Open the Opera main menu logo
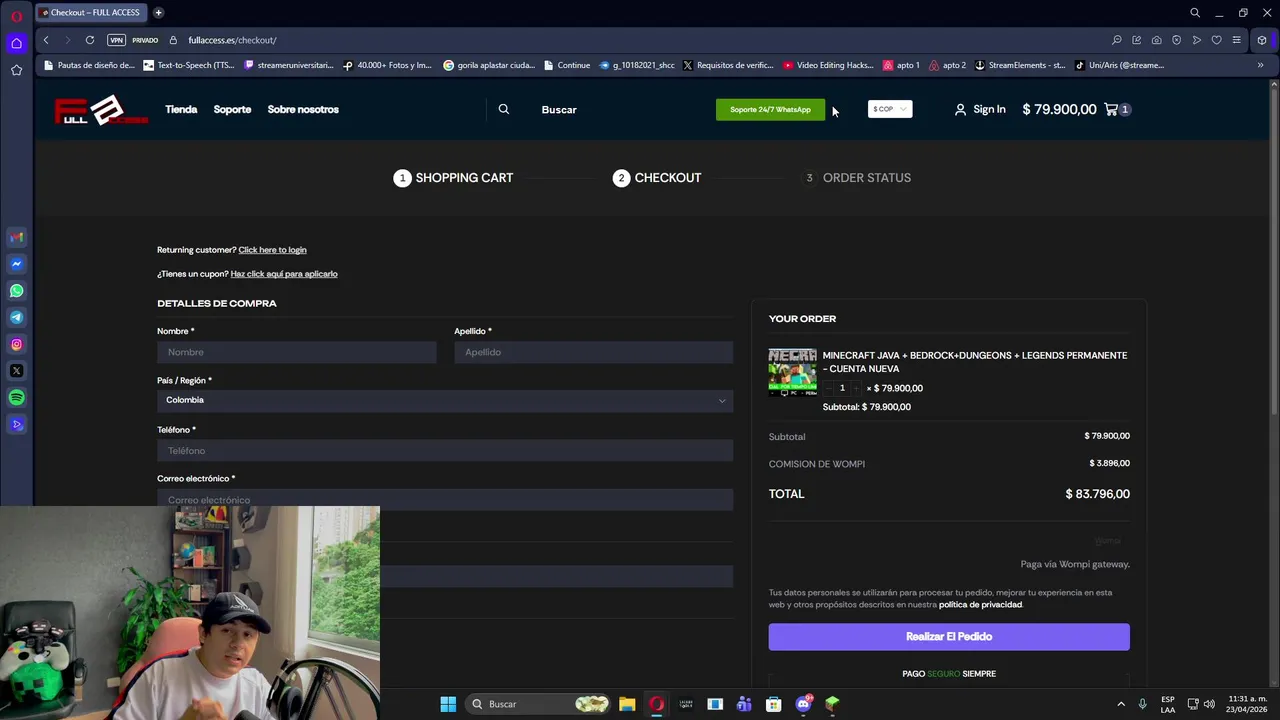Screen dimensions: 1280x720 coord(16,16)
